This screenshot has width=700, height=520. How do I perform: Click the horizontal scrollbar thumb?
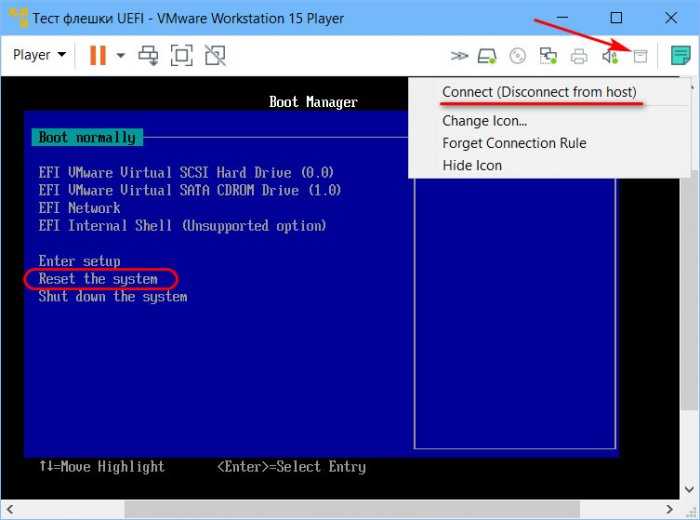[x=352, y=509]
